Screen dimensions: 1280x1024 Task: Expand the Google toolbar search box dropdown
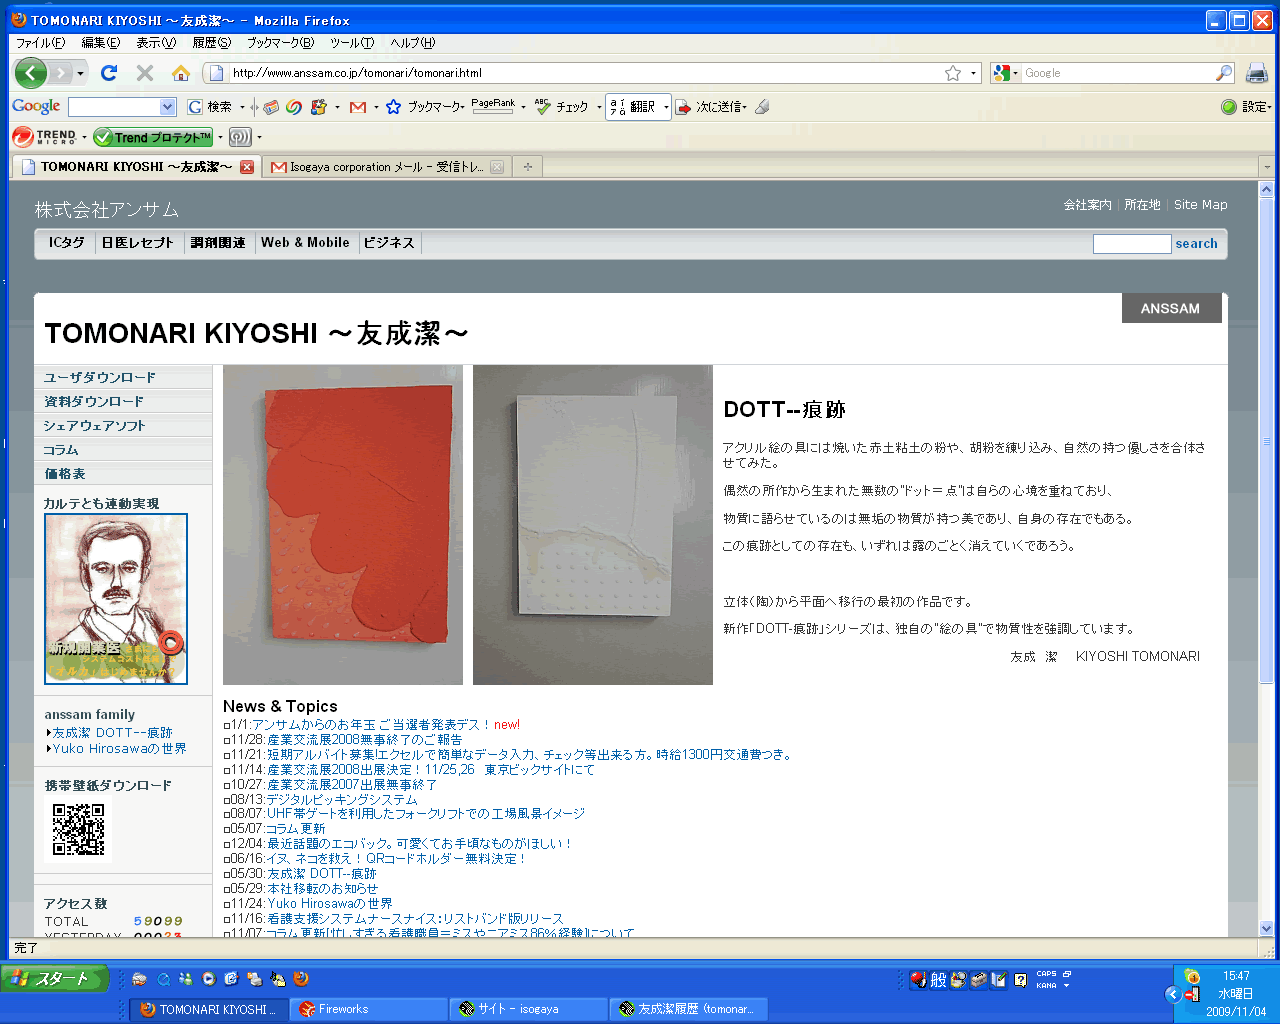tap(167, 107)
